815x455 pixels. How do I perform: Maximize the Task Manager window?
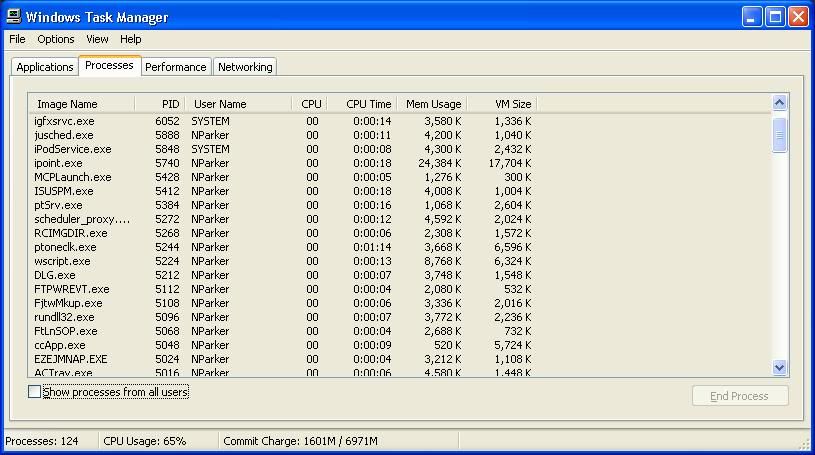click(775, 17)
